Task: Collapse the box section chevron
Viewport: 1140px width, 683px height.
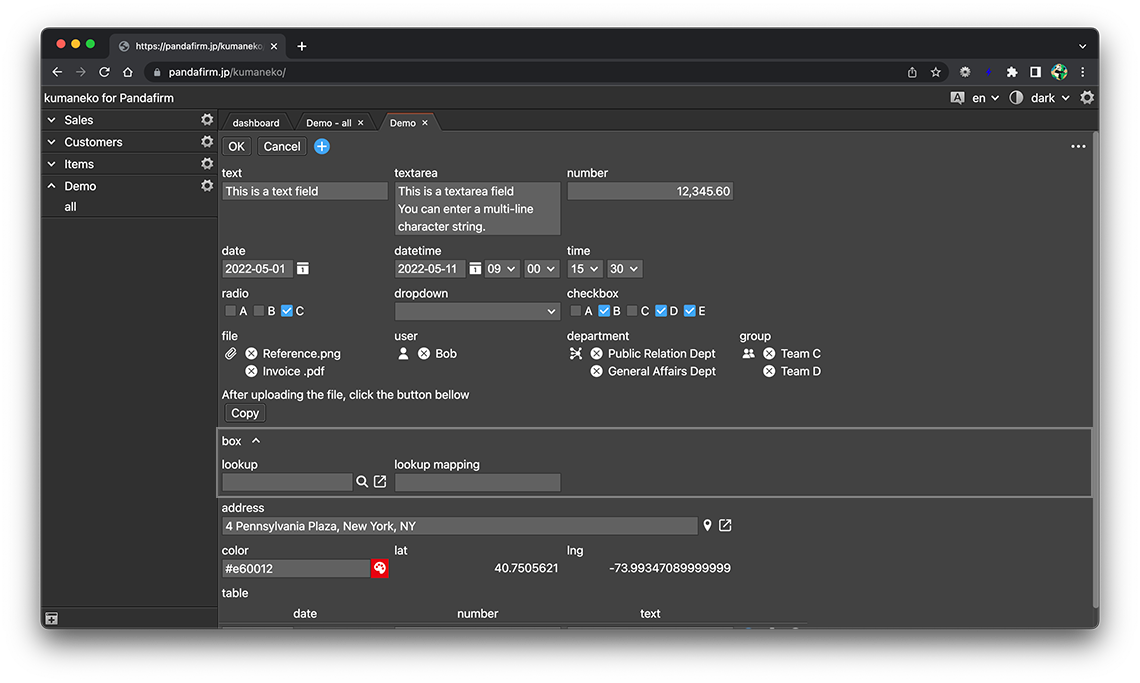Action: click(256, 441)
